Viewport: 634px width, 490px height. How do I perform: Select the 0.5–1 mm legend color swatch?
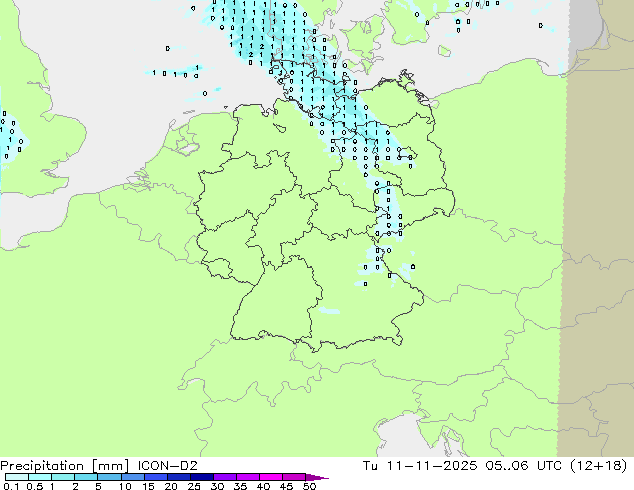40,477
